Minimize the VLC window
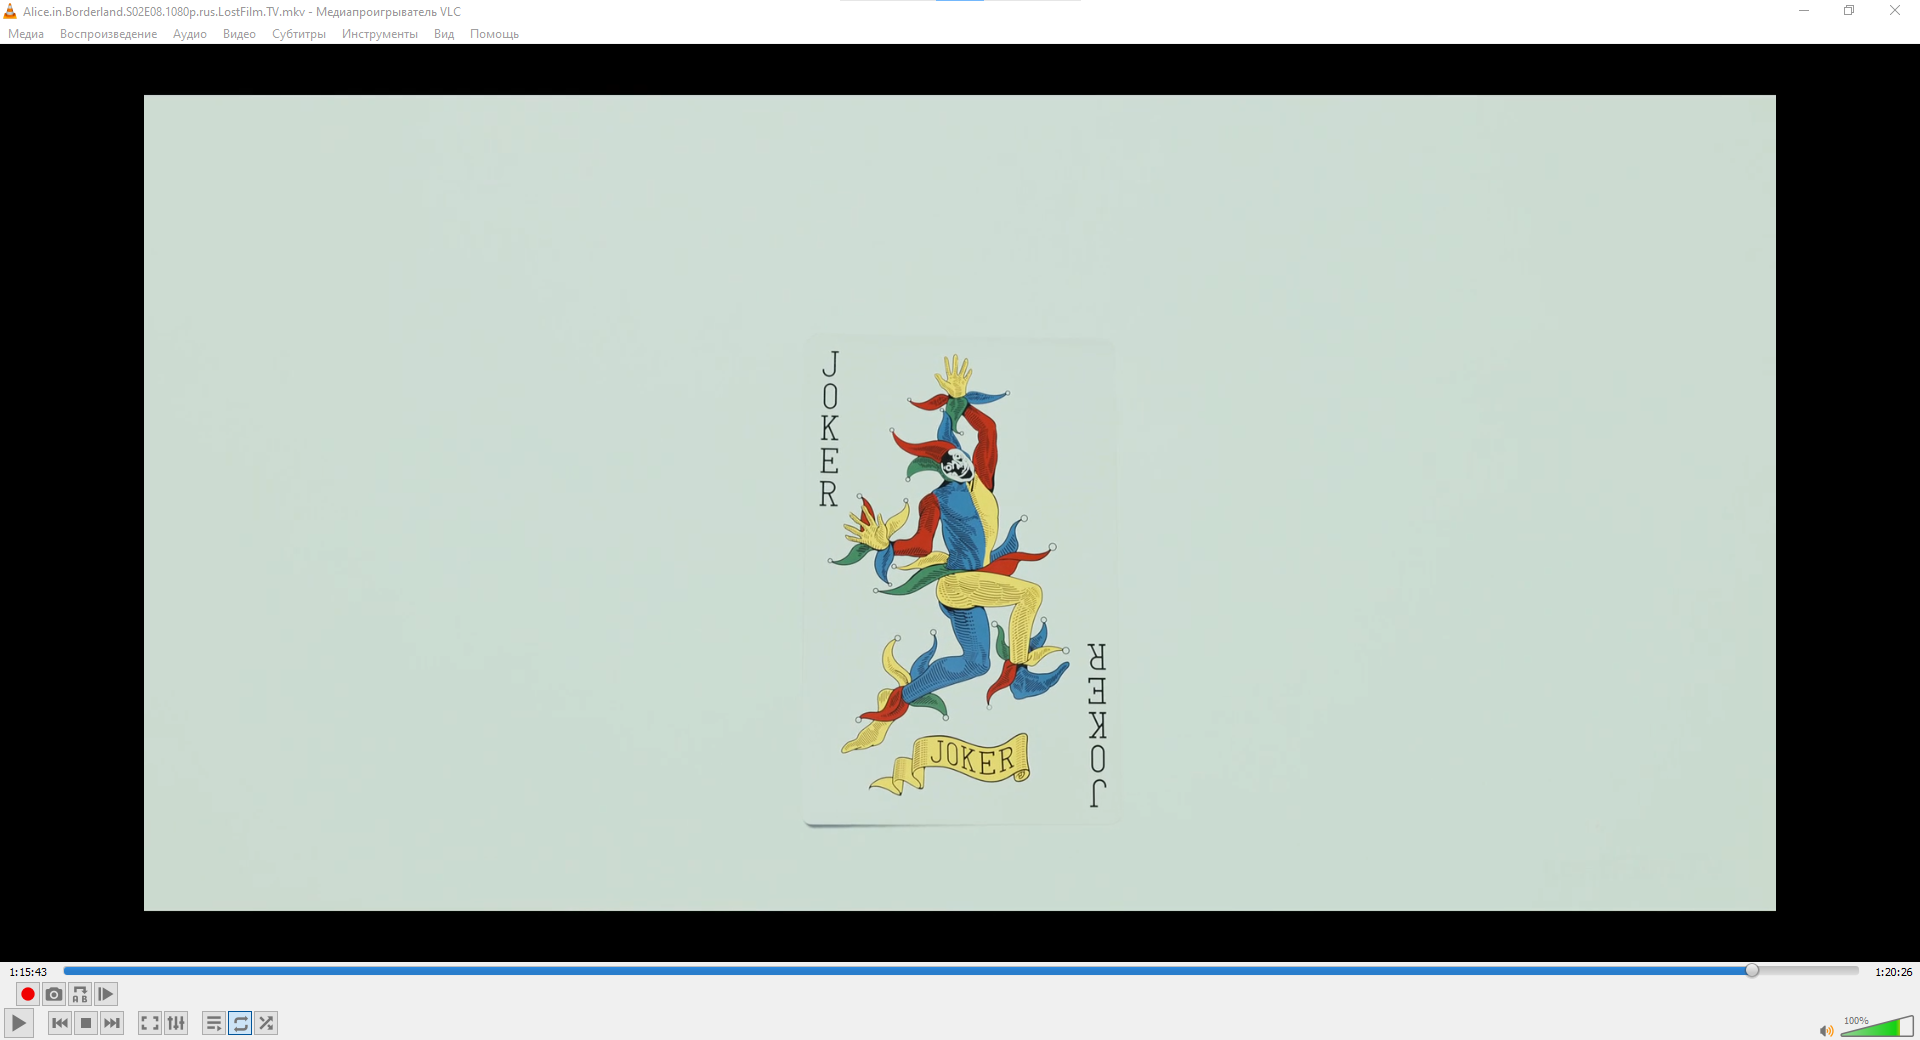The width and height of the screenshot is (1920, 1040). [x=1804, y=11]
